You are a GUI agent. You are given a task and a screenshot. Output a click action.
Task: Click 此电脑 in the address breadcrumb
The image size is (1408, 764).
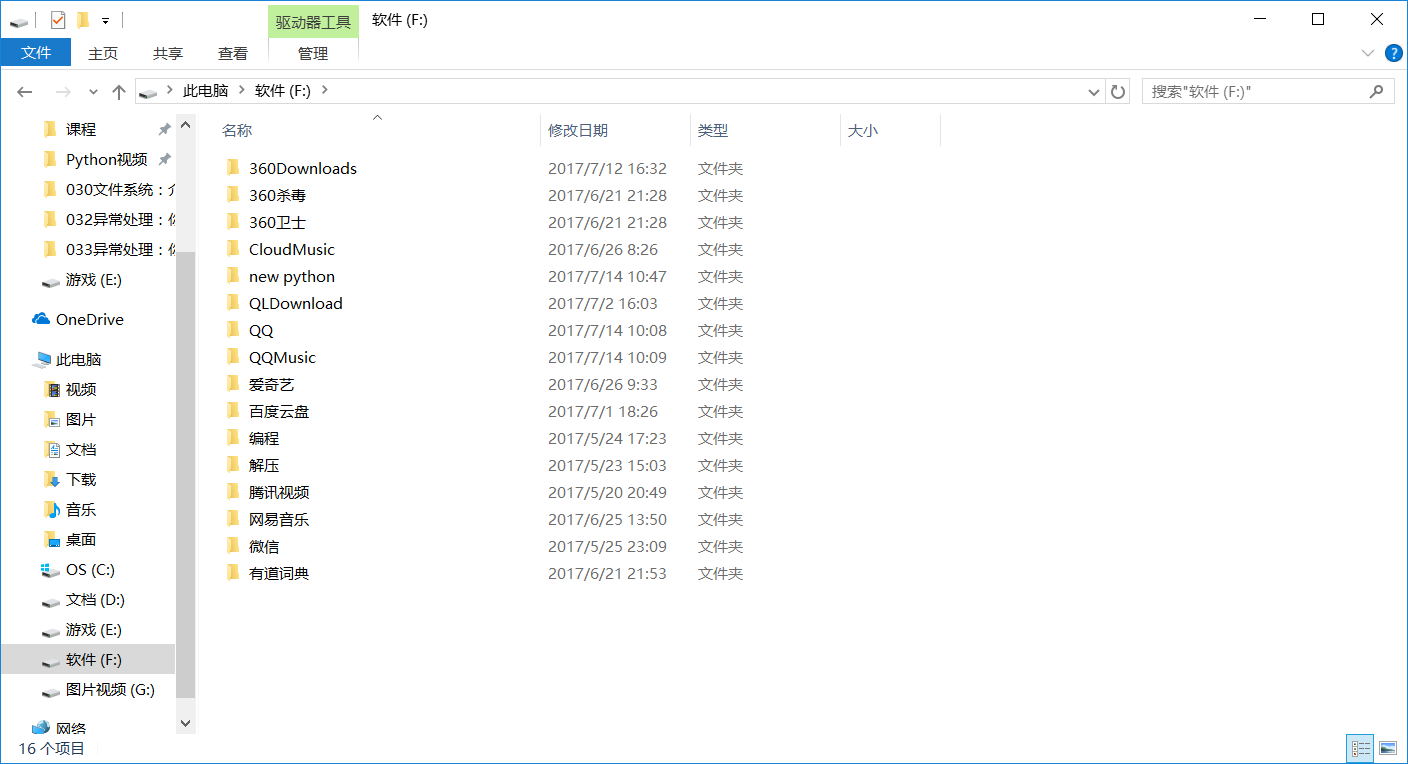(205, 91)
